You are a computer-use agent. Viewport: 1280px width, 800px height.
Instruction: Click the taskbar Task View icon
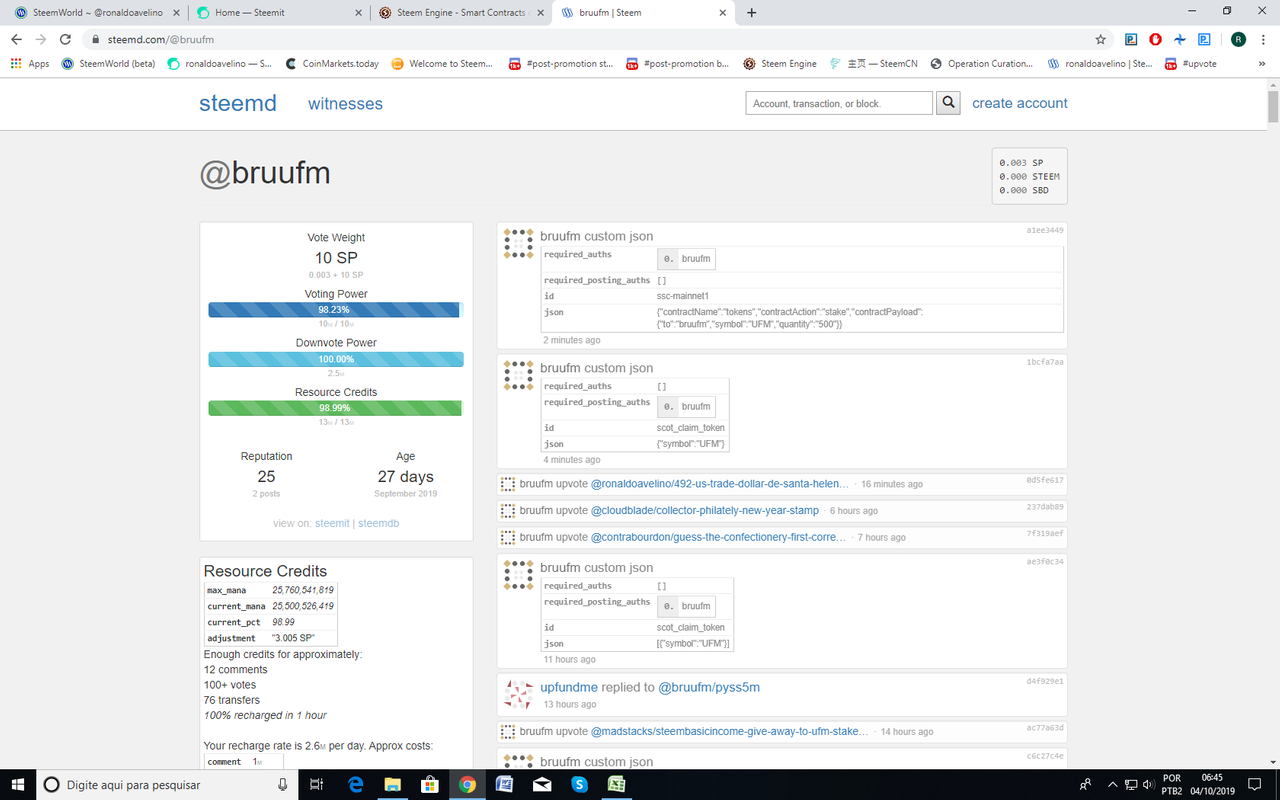(x=317, y=785)
